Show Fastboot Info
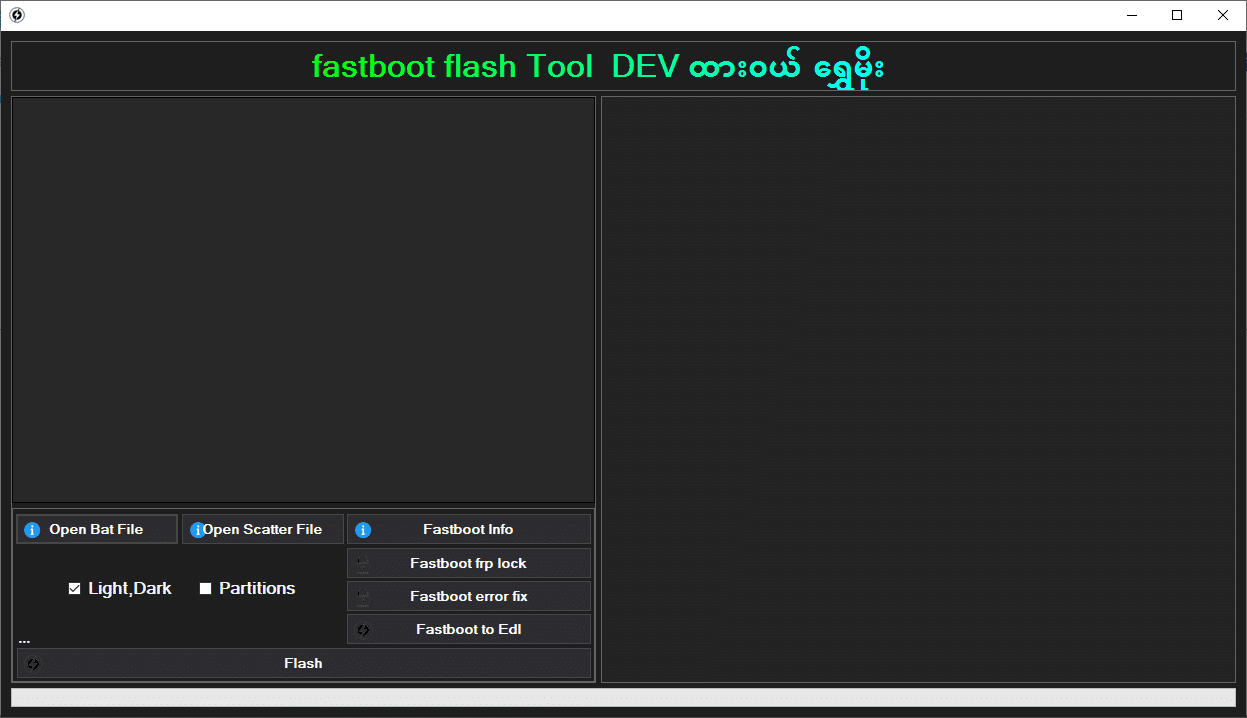This screenshot has width=1247, height=718. click(x=468, y=530)
